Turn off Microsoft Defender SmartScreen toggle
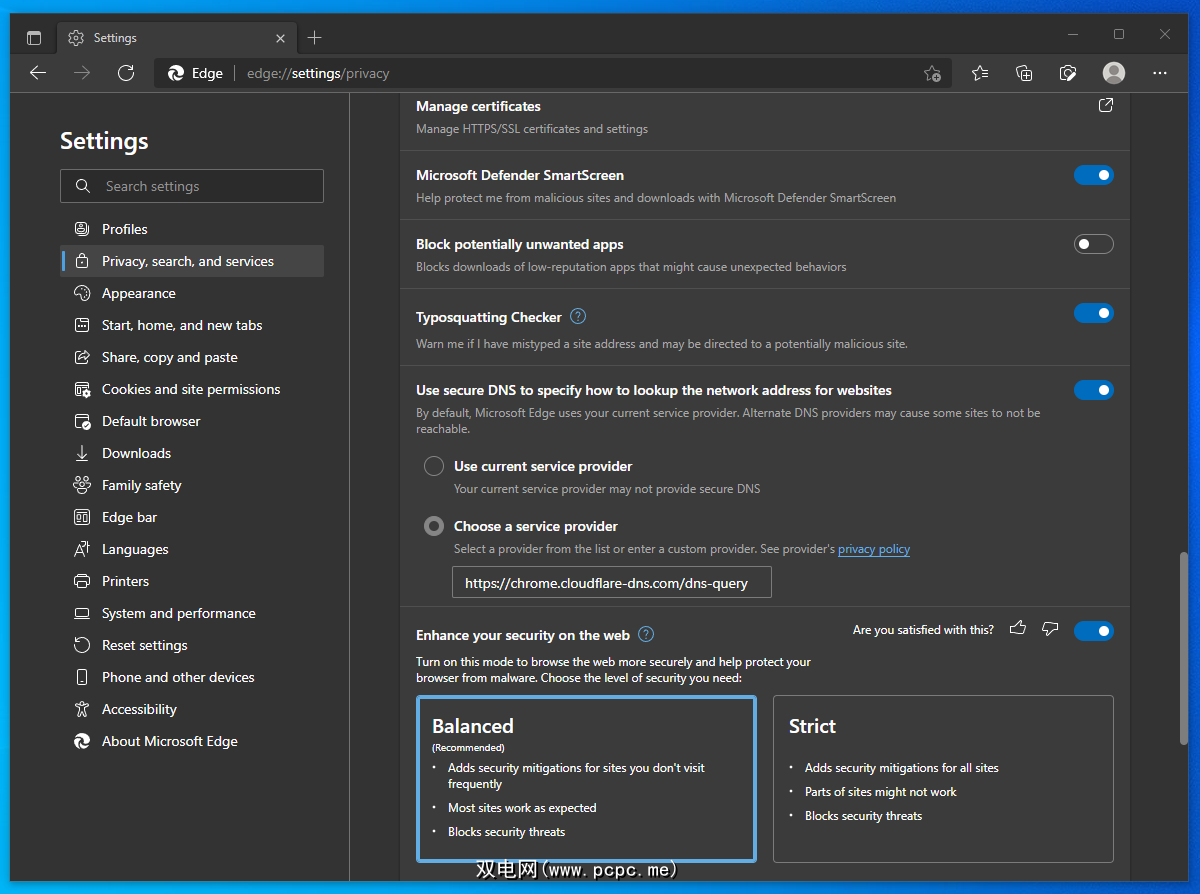This screenshot has height=894, width=1200. coord(1093,175)
